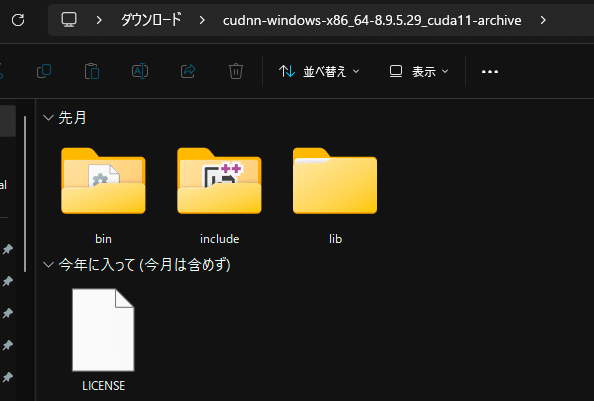Refresh the current folder view
This screenshot has width=594, height=401.
tap(18, 20)
